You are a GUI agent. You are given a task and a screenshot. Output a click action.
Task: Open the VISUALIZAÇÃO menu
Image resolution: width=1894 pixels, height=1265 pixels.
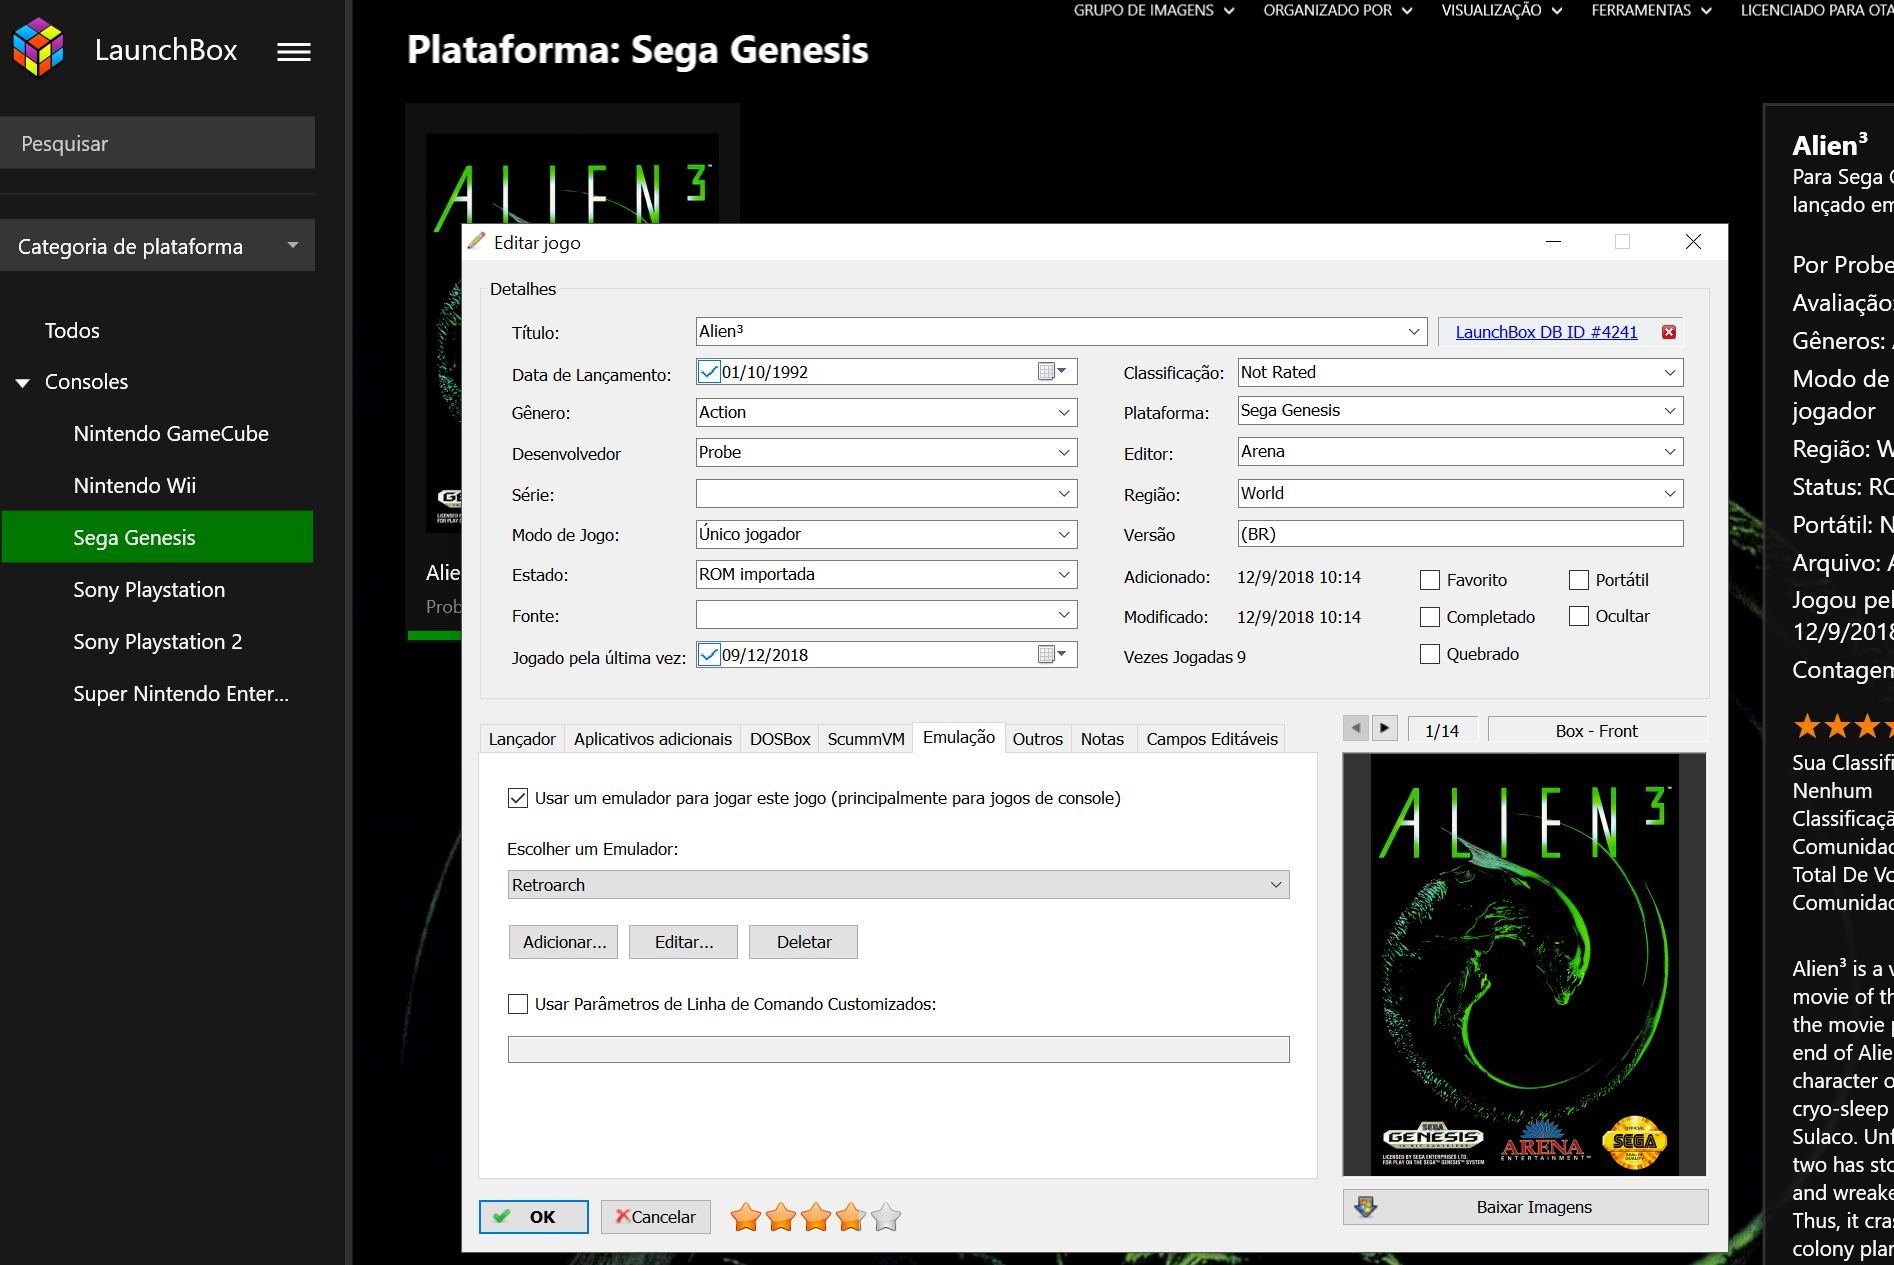1502,10
